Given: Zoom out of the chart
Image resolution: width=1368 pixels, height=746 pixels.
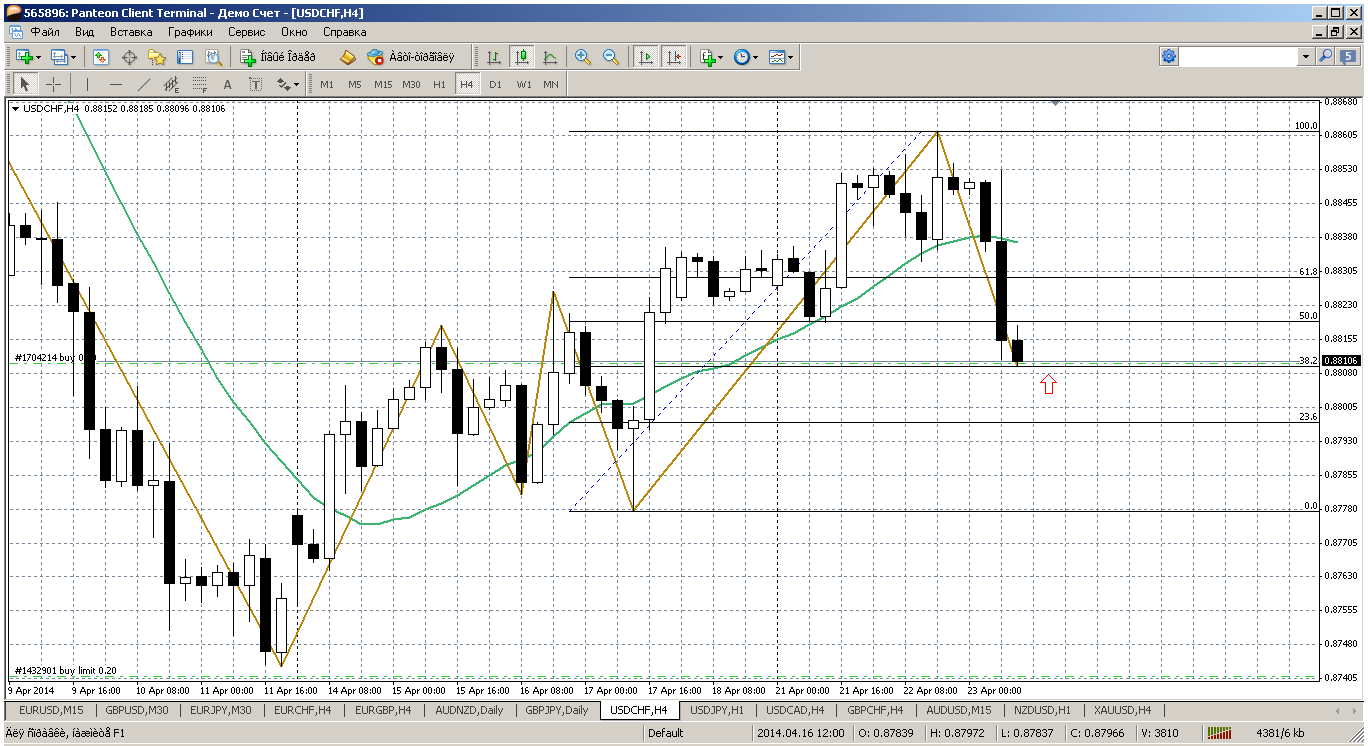Looking at the screenshot, I should [611, 57].
